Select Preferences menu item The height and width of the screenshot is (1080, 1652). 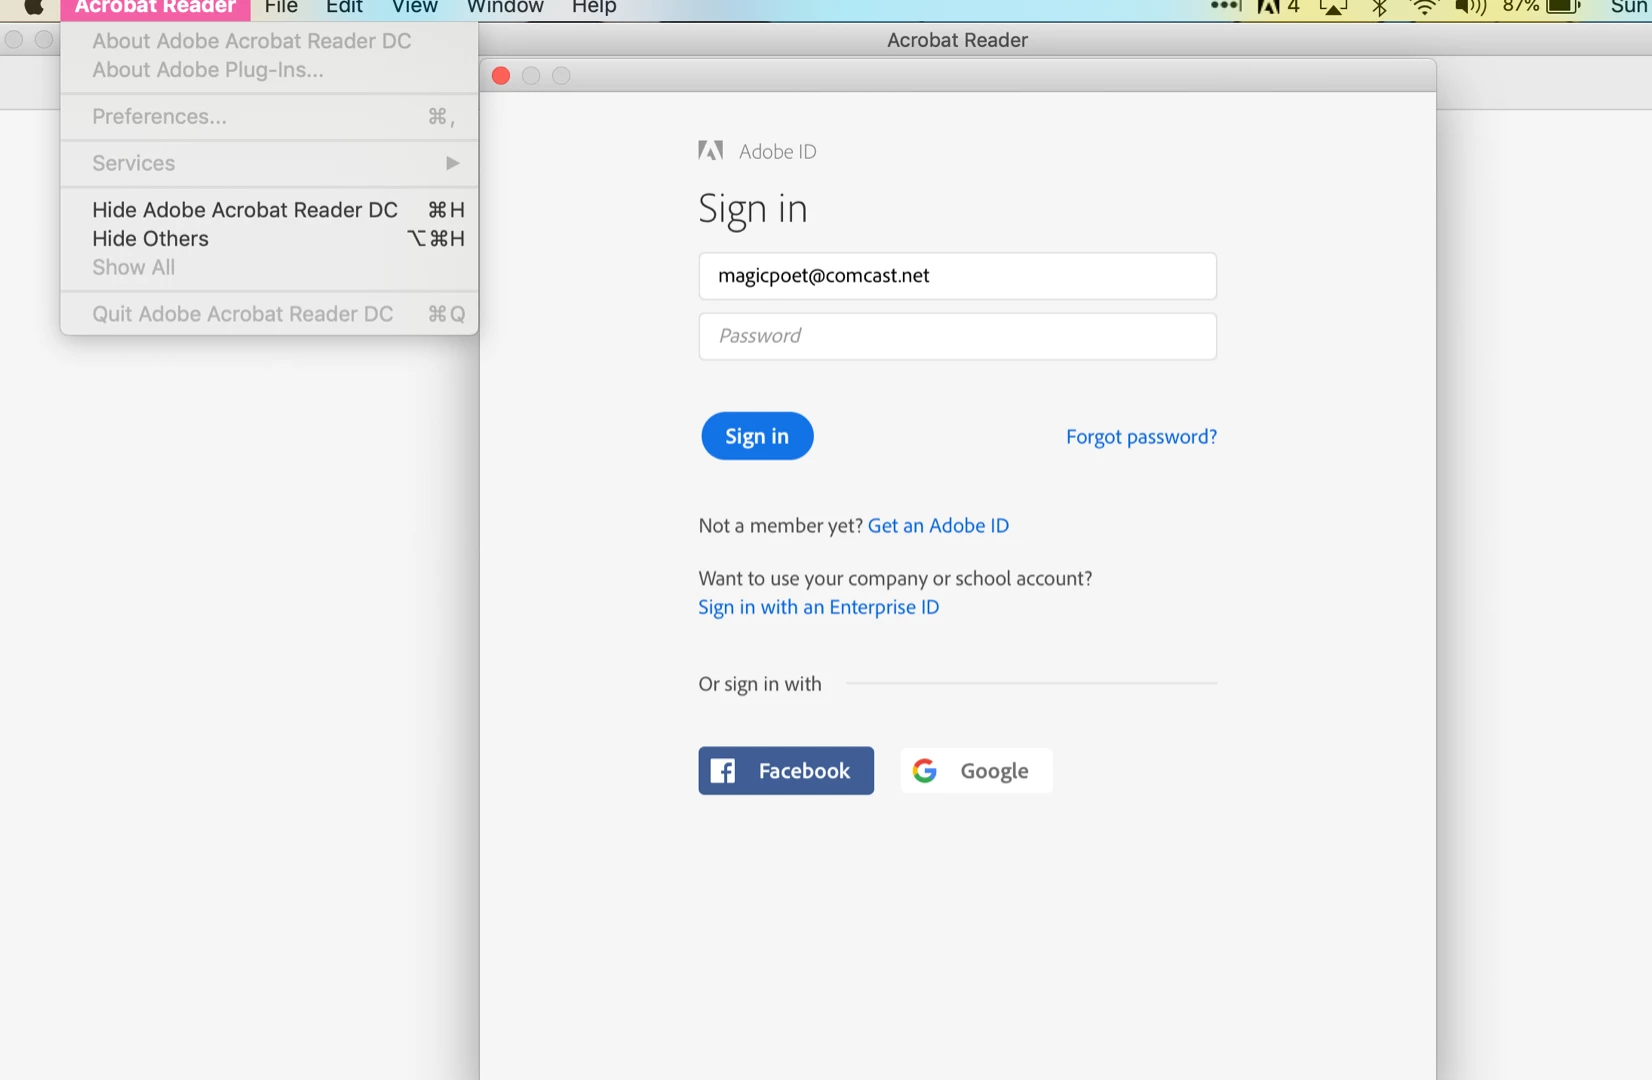pos(269,117)
